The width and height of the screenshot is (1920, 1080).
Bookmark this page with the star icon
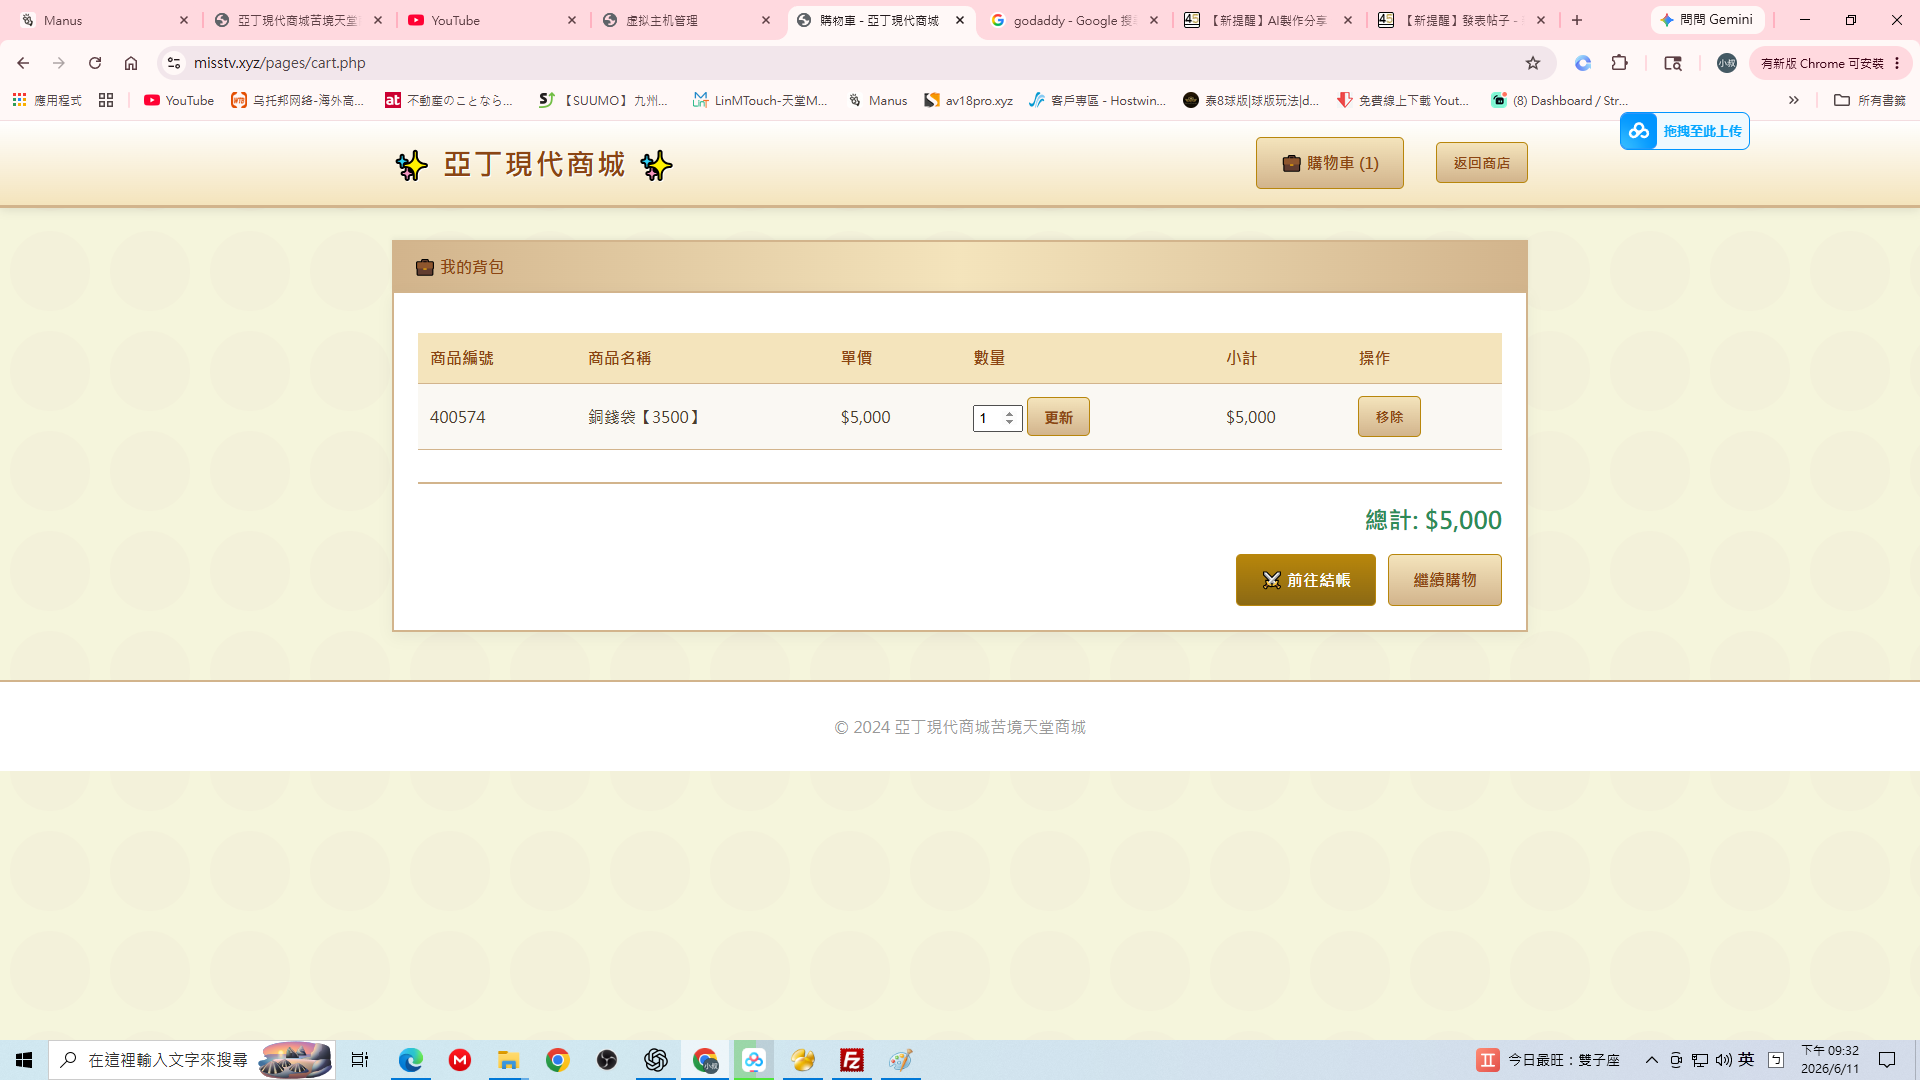click(1533, 63)
